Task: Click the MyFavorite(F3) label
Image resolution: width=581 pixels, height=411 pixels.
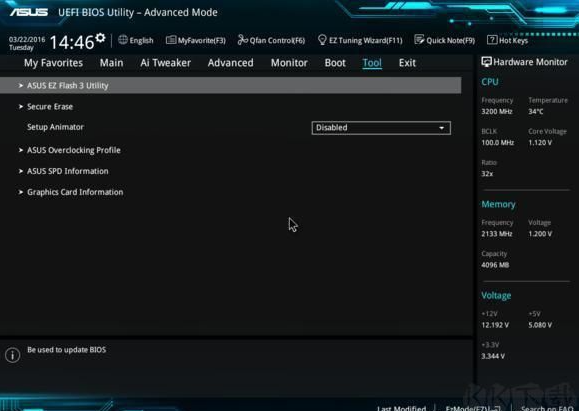Action: pos(202,40)
